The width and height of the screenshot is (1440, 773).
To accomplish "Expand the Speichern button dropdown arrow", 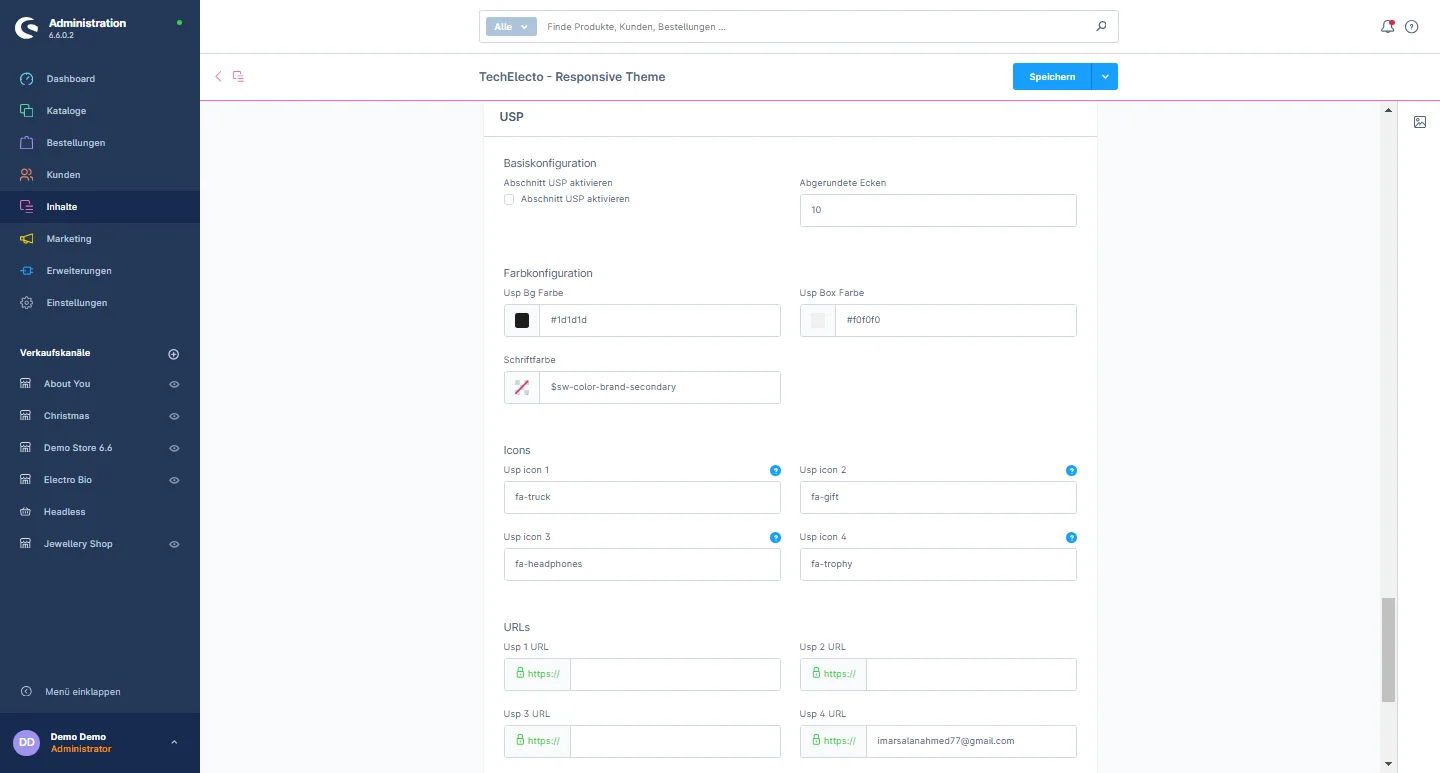I will 1105,77.
